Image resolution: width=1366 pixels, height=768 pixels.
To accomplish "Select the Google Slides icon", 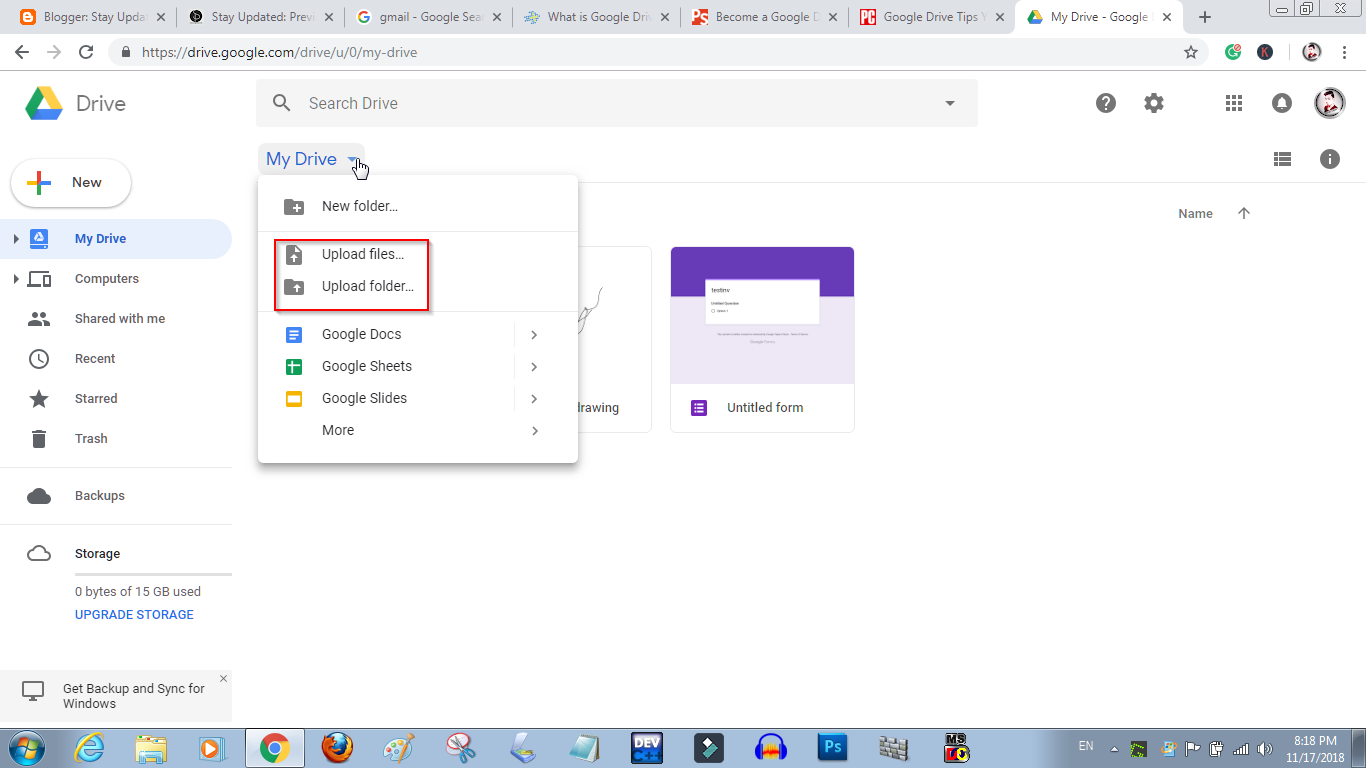I will pyautogui.click(x=294, y=398).
